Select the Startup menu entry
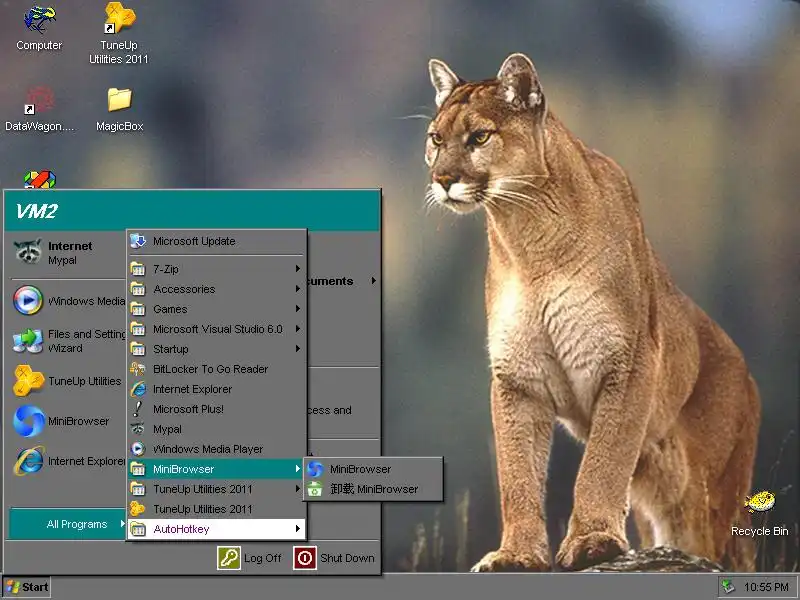 pos(216,349)
